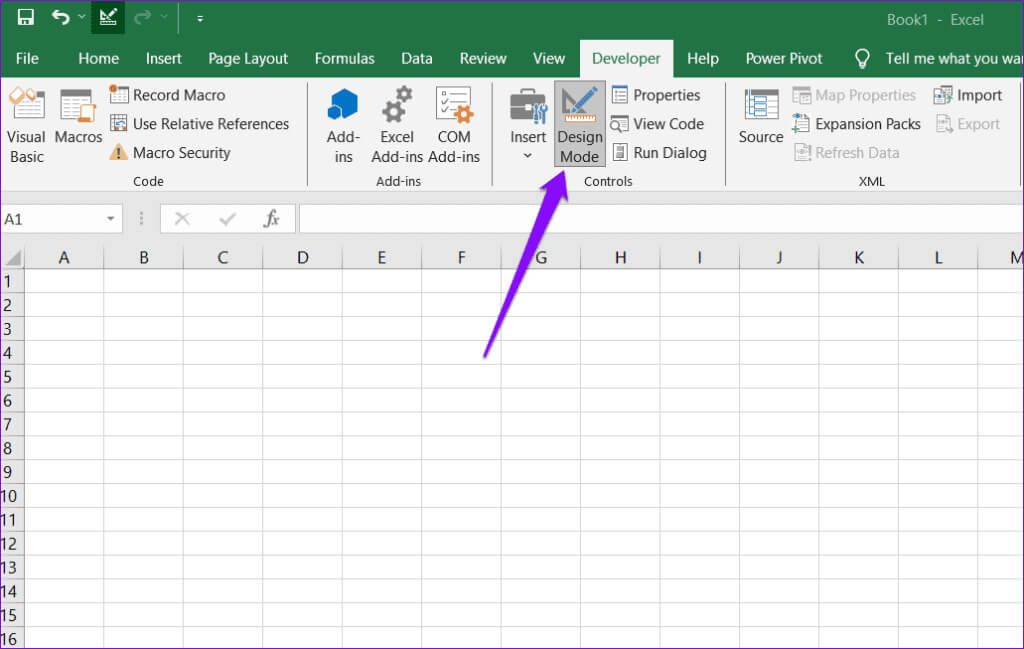1024x649 pixels.
Task: Switch to the Insert ribbon tab
Action: [163, 58]
